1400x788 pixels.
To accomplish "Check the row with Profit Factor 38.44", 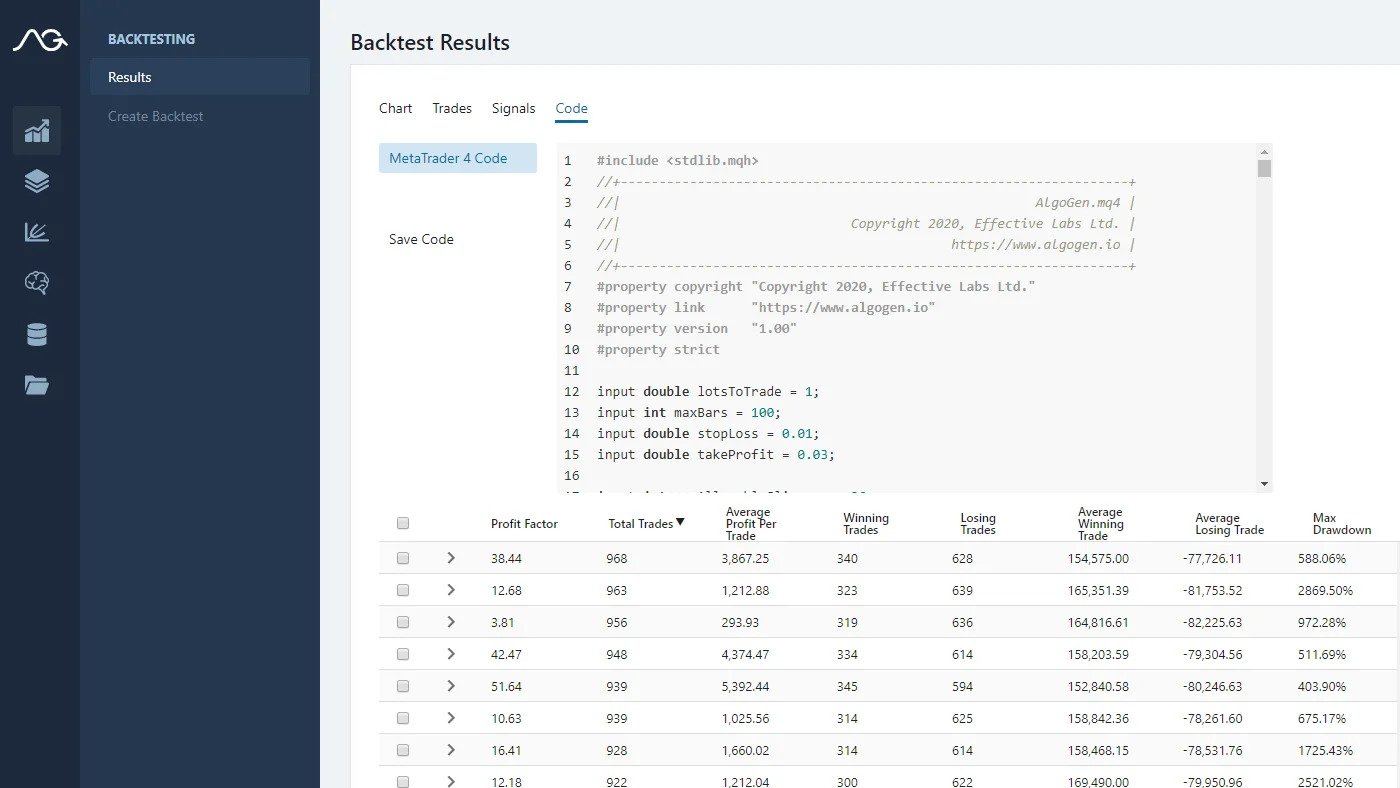I will [x=403, y=558].
